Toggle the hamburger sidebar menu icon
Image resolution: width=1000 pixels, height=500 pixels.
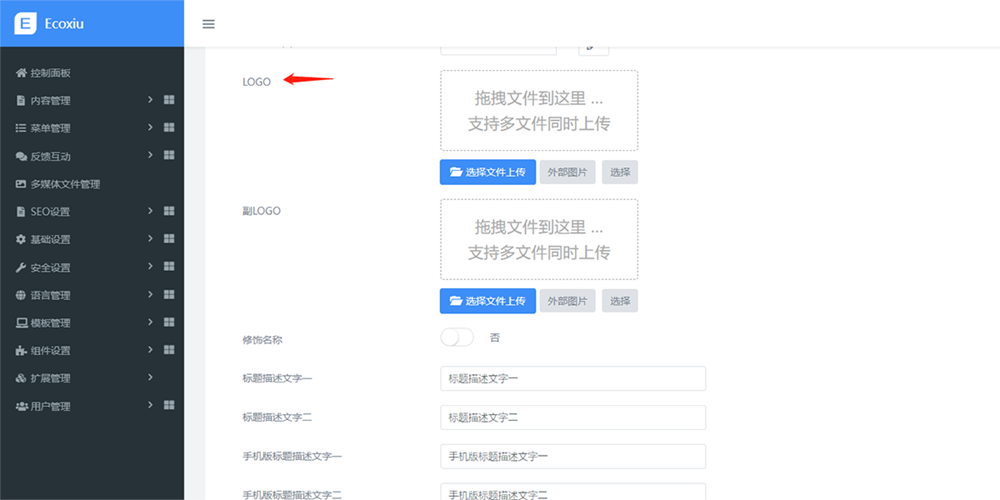click(x=209, y=24)
